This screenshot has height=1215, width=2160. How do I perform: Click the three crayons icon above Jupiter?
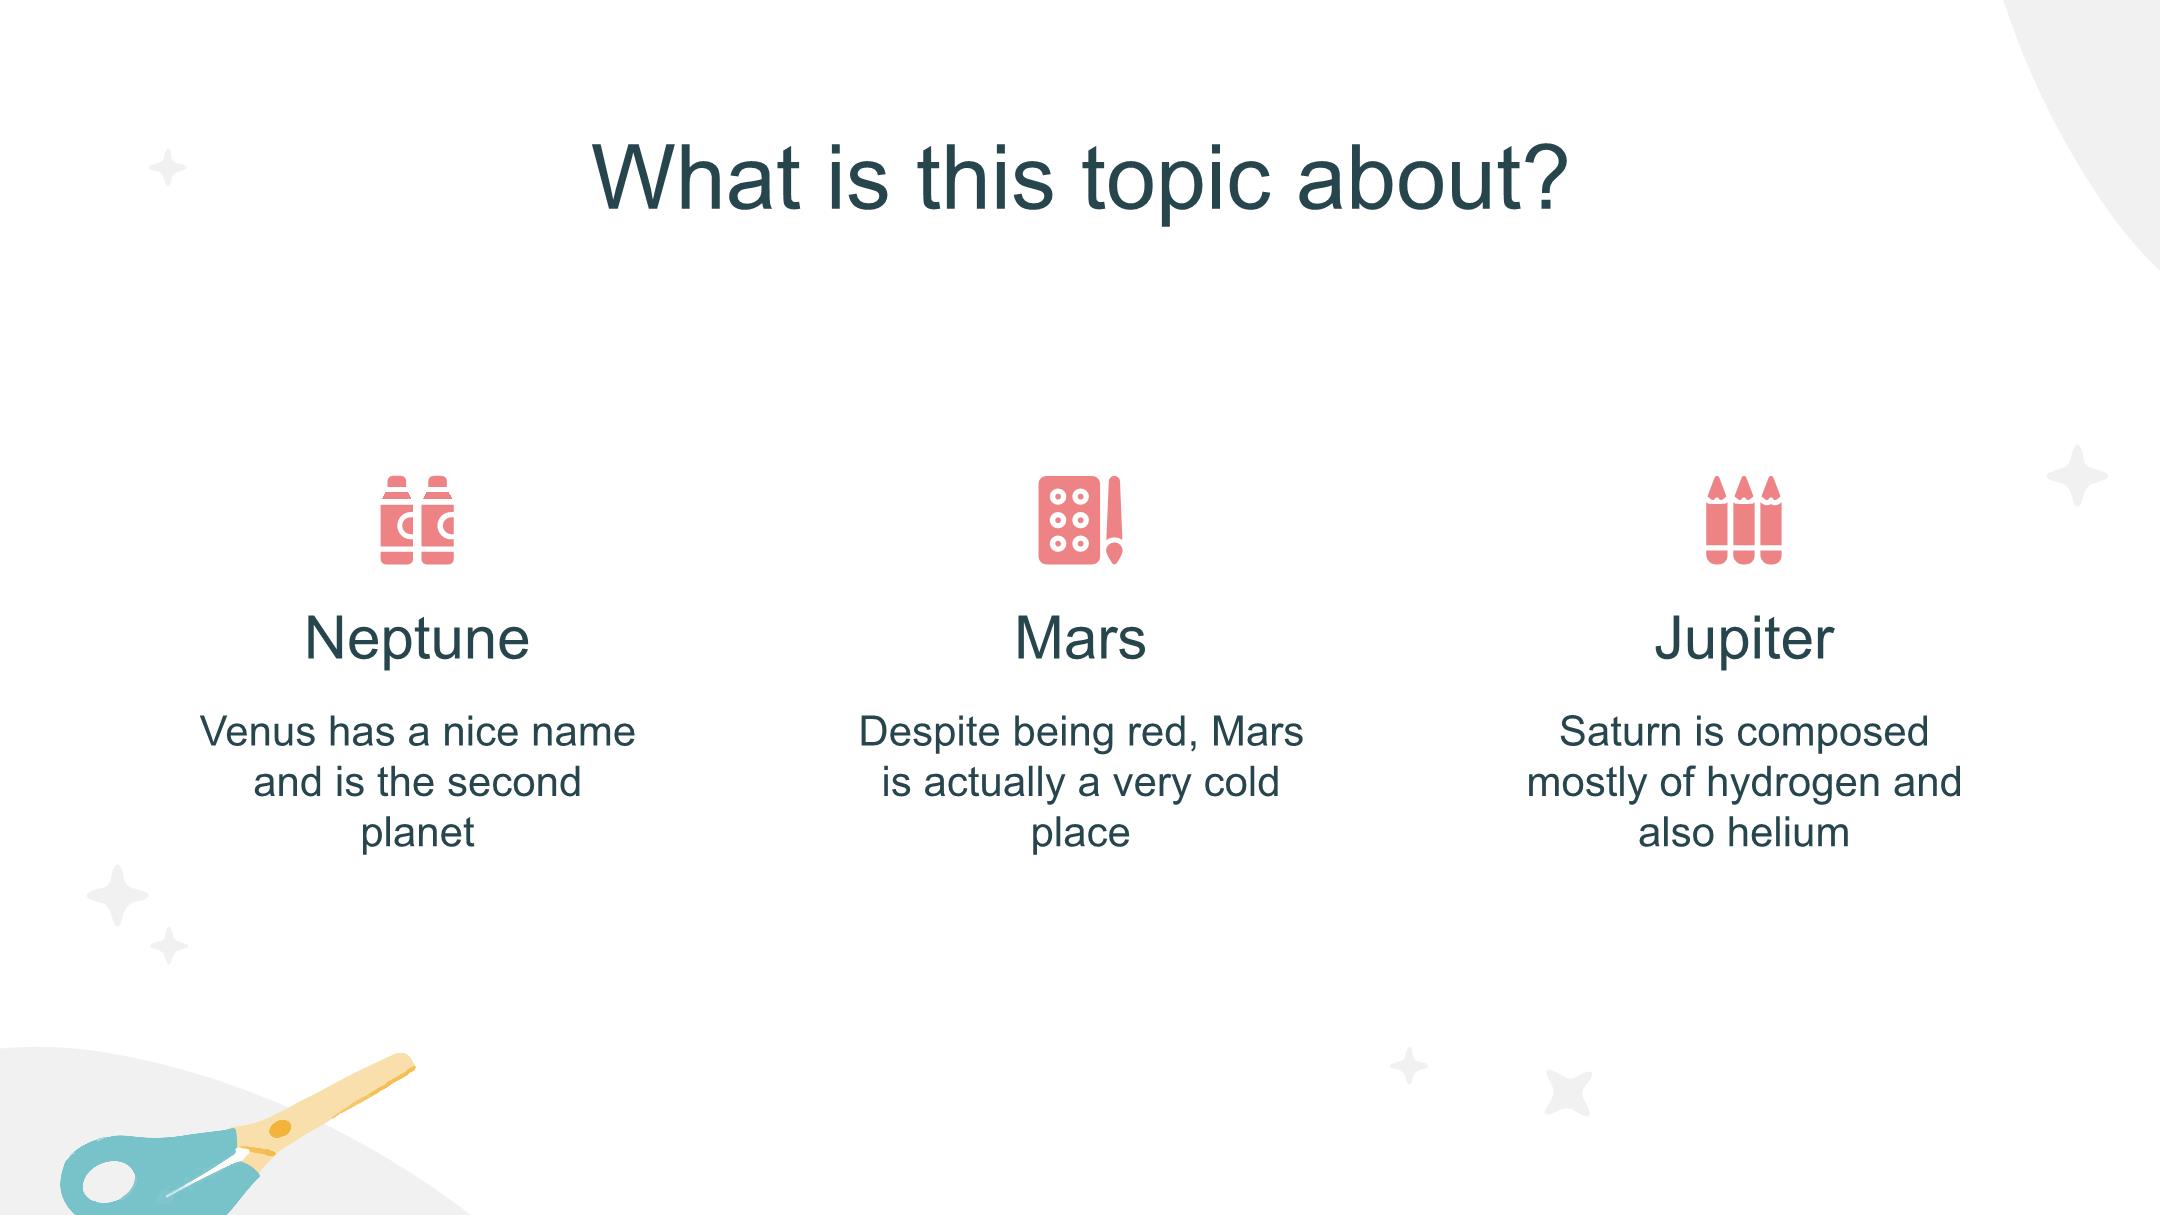(x=1743, y=520)
